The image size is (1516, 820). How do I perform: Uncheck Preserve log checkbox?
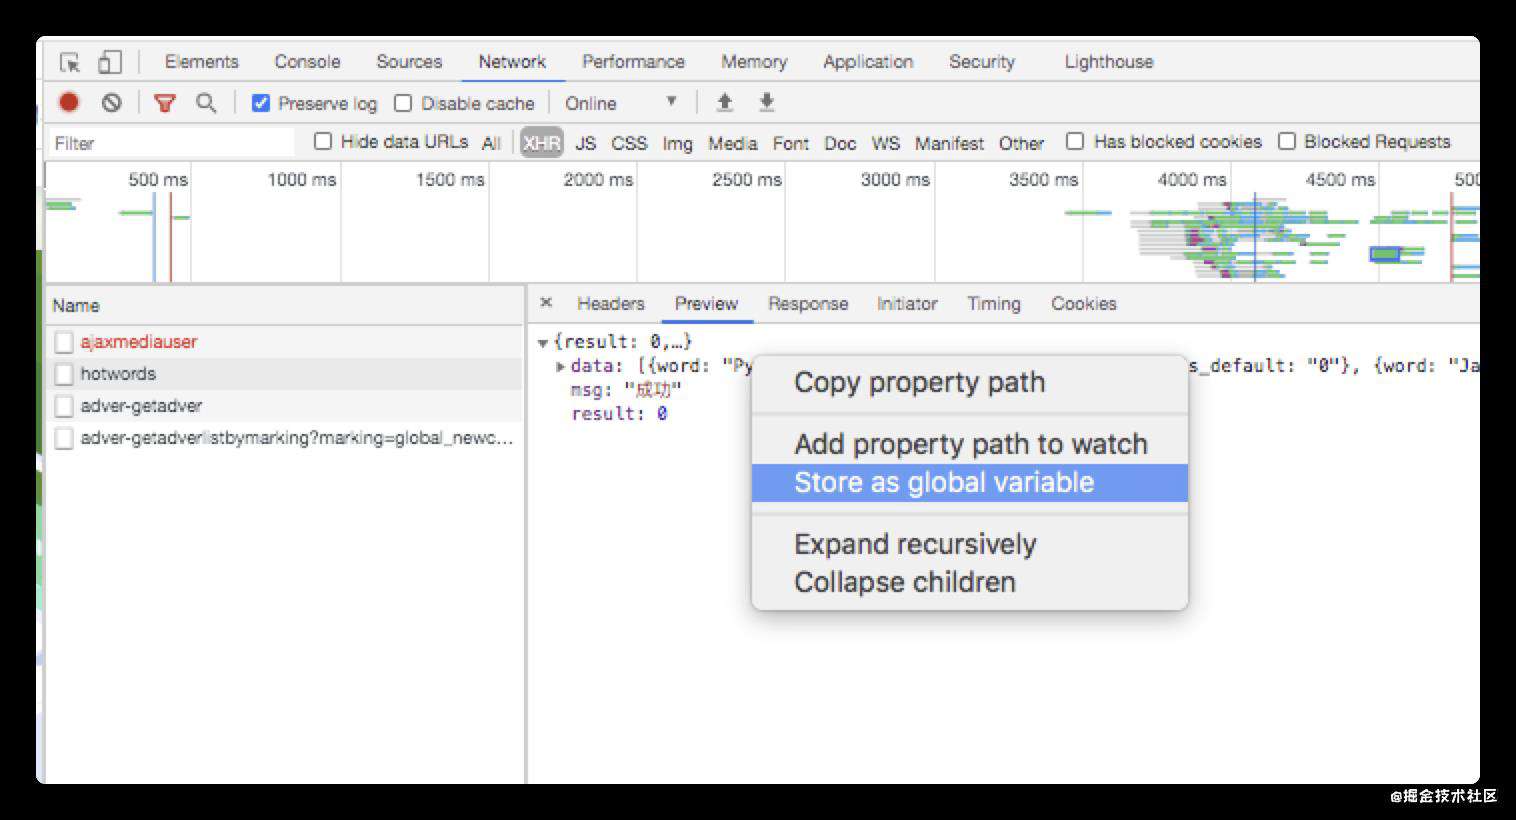pyautogui.click(x=261, y=103)
